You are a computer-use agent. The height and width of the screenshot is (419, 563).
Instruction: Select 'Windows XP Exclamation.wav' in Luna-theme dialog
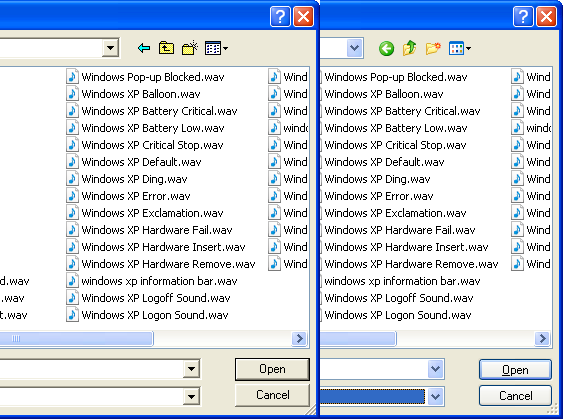pyautogui.click(x=395, y=213)
